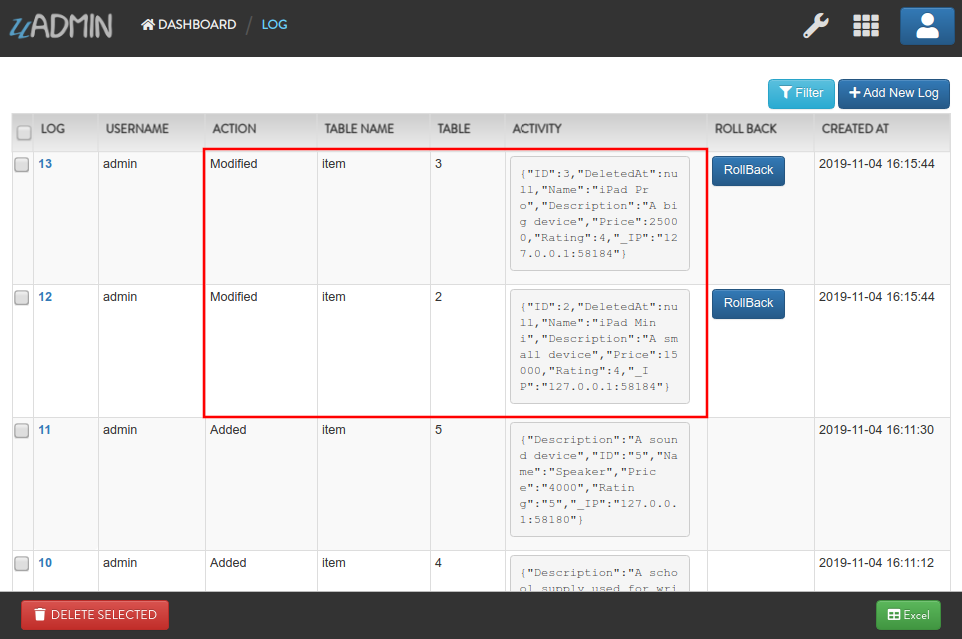Viewport: 962px width, 639px height.
Task: Click DELETE SELECTED button
Action: tap(95, 615)
